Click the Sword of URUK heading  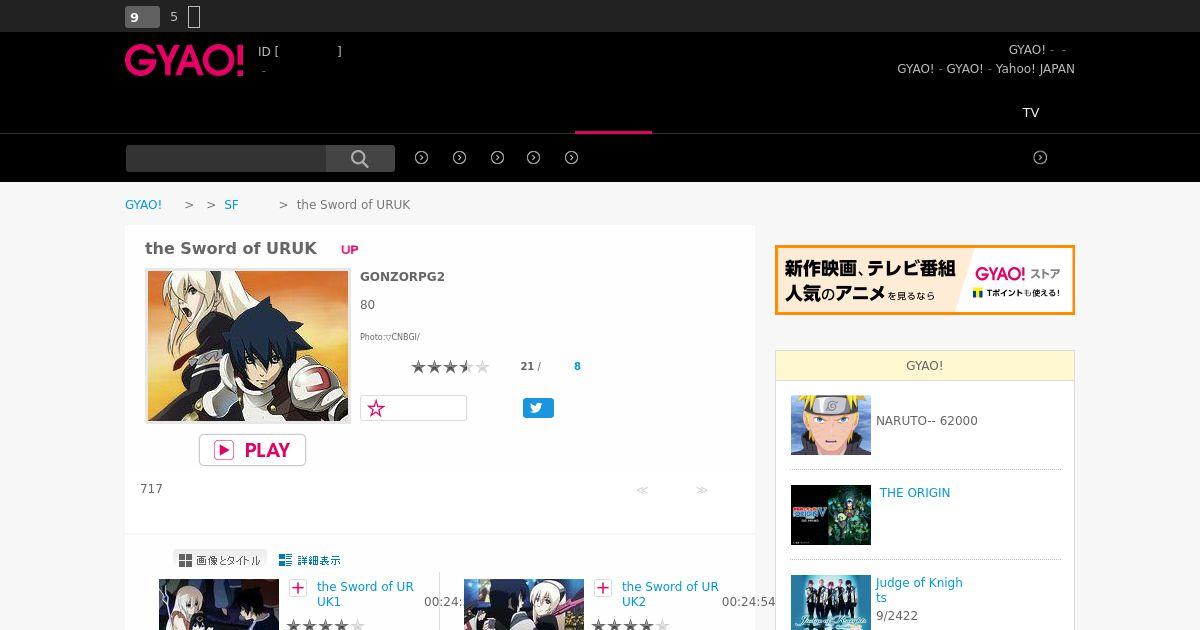pyautogui.click(x=231, y=248)
